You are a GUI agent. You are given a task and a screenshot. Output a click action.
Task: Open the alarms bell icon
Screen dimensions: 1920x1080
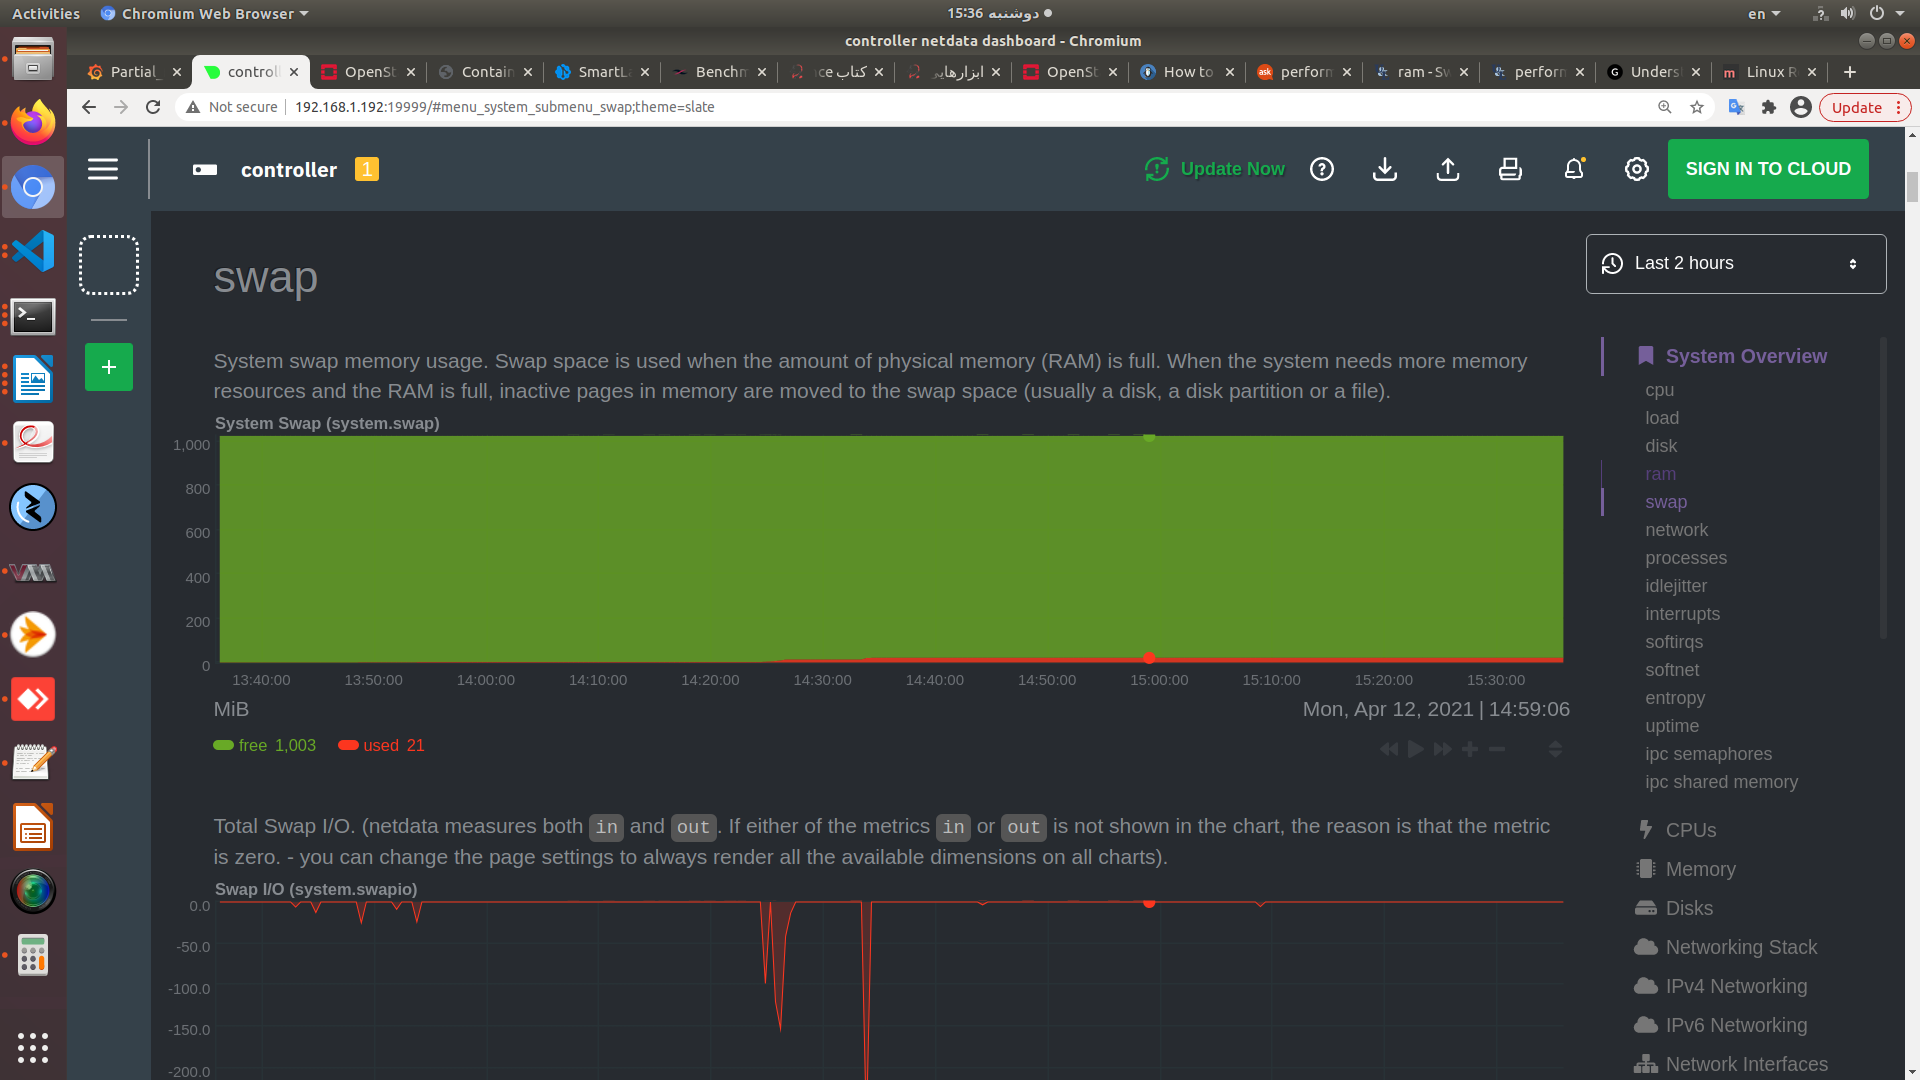click(x=1574, y=169)
